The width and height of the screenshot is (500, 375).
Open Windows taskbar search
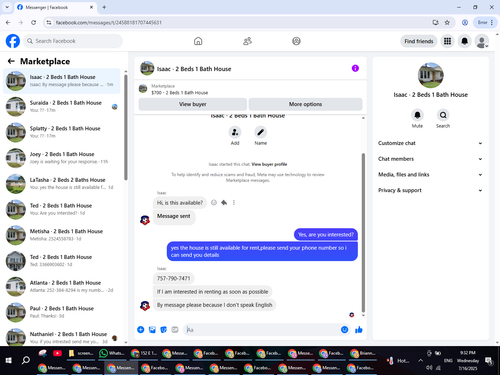pyautogui.click(x=26, y=360)
